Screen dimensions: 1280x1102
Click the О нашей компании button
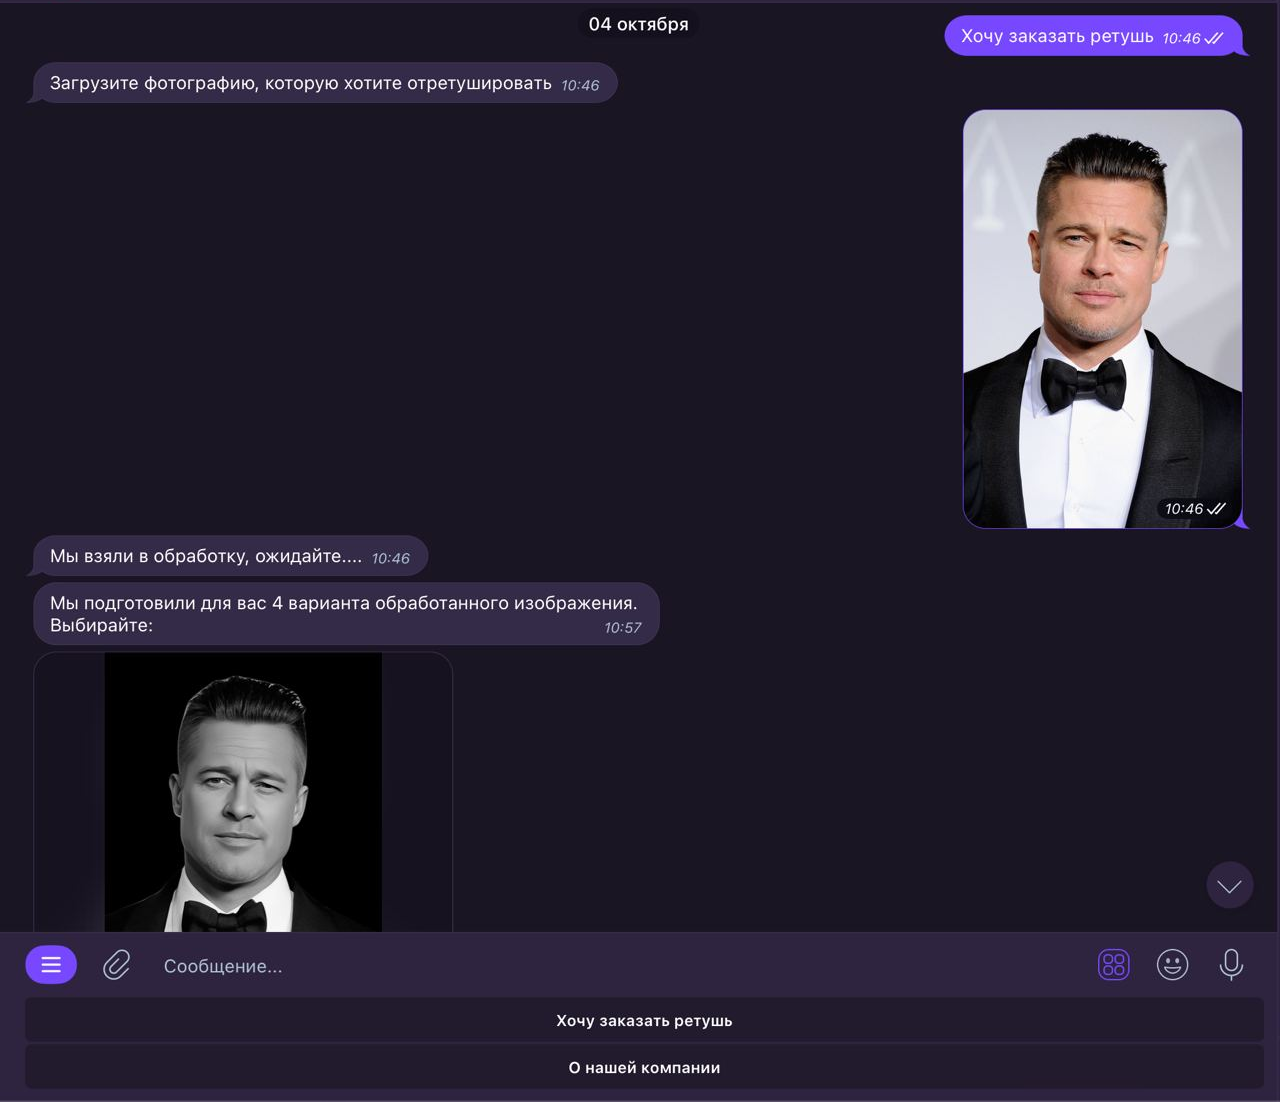click(x=644, y=1067)
